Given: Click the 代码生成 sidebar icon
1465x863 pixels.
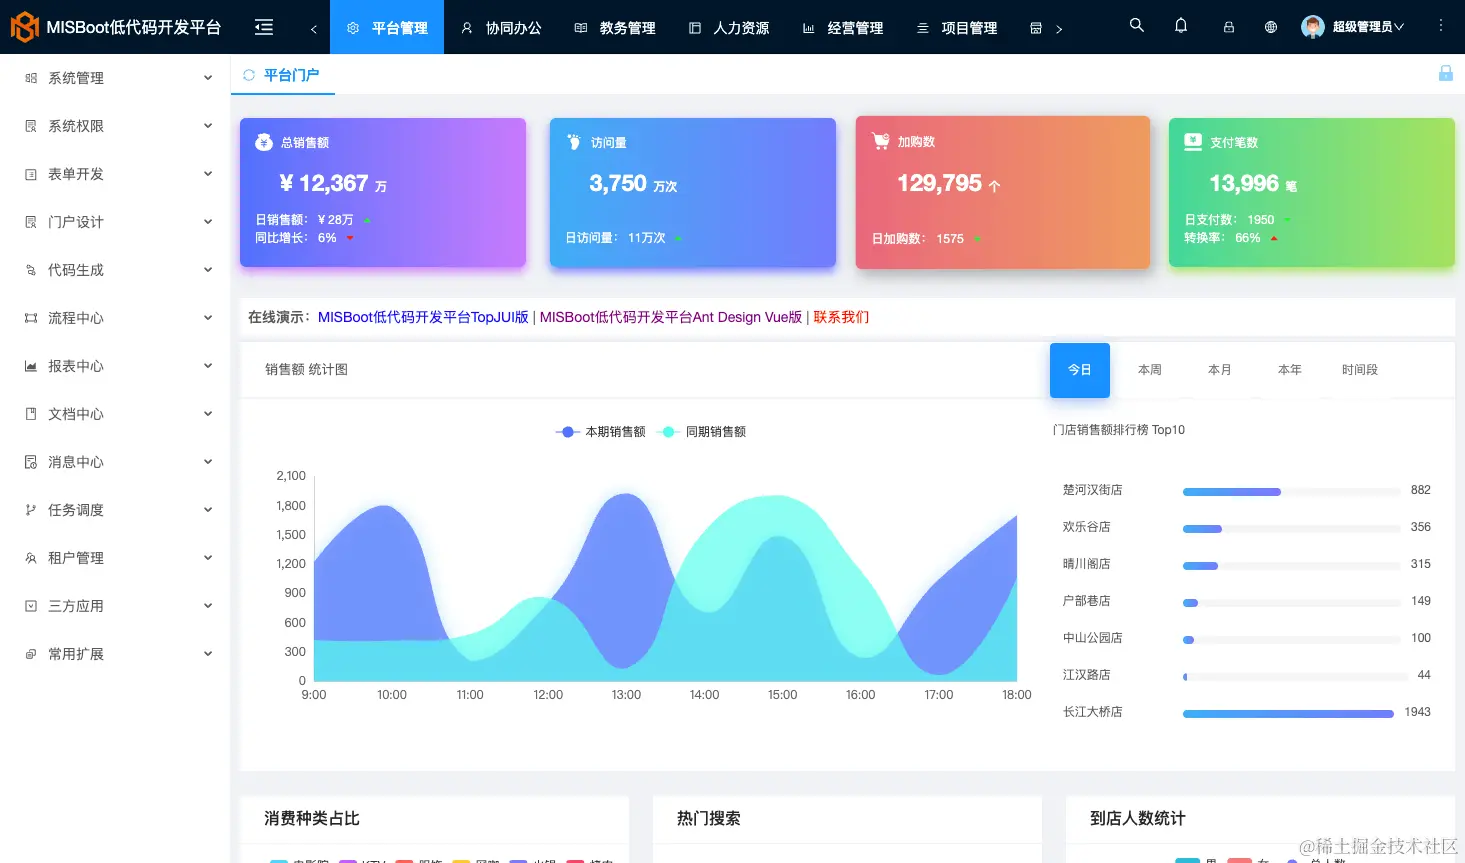Looking at the screenshot, I should point(31,270).
